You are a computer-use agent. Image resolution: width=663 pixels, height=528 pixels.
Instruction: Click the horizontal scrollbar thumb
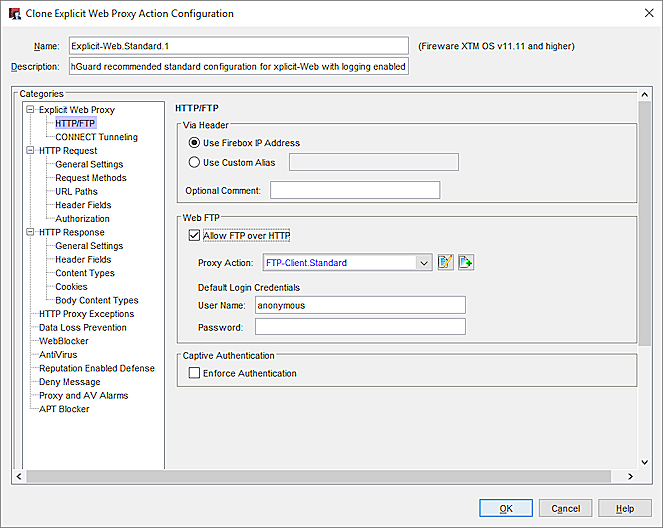pyautogui.click(x=319, y=476)
